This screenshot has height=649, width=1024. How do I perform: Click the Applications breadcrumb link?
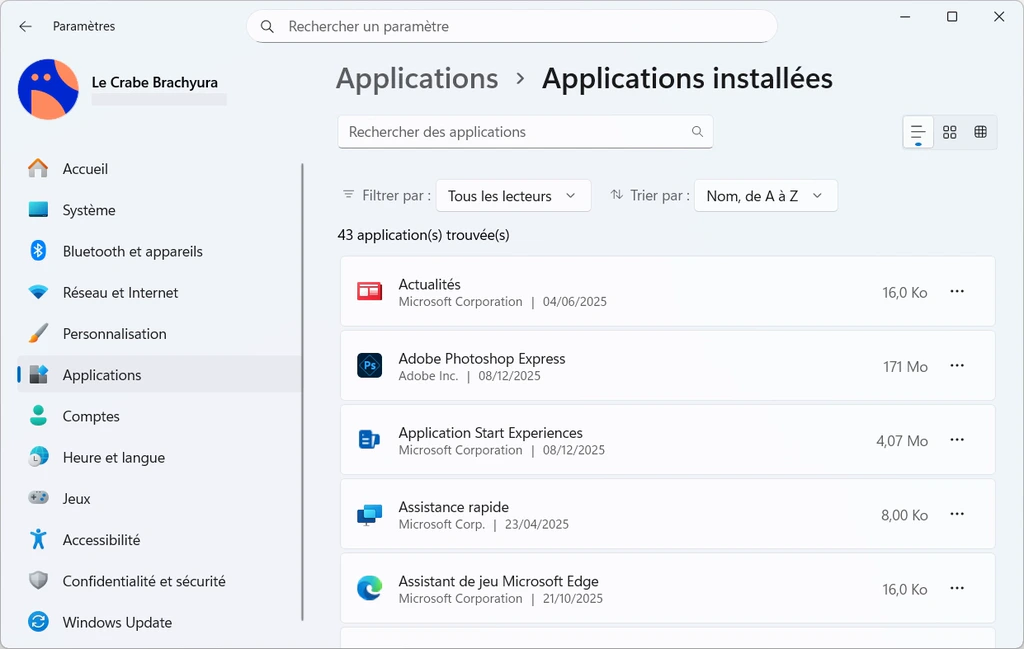[x=417, y=78]
